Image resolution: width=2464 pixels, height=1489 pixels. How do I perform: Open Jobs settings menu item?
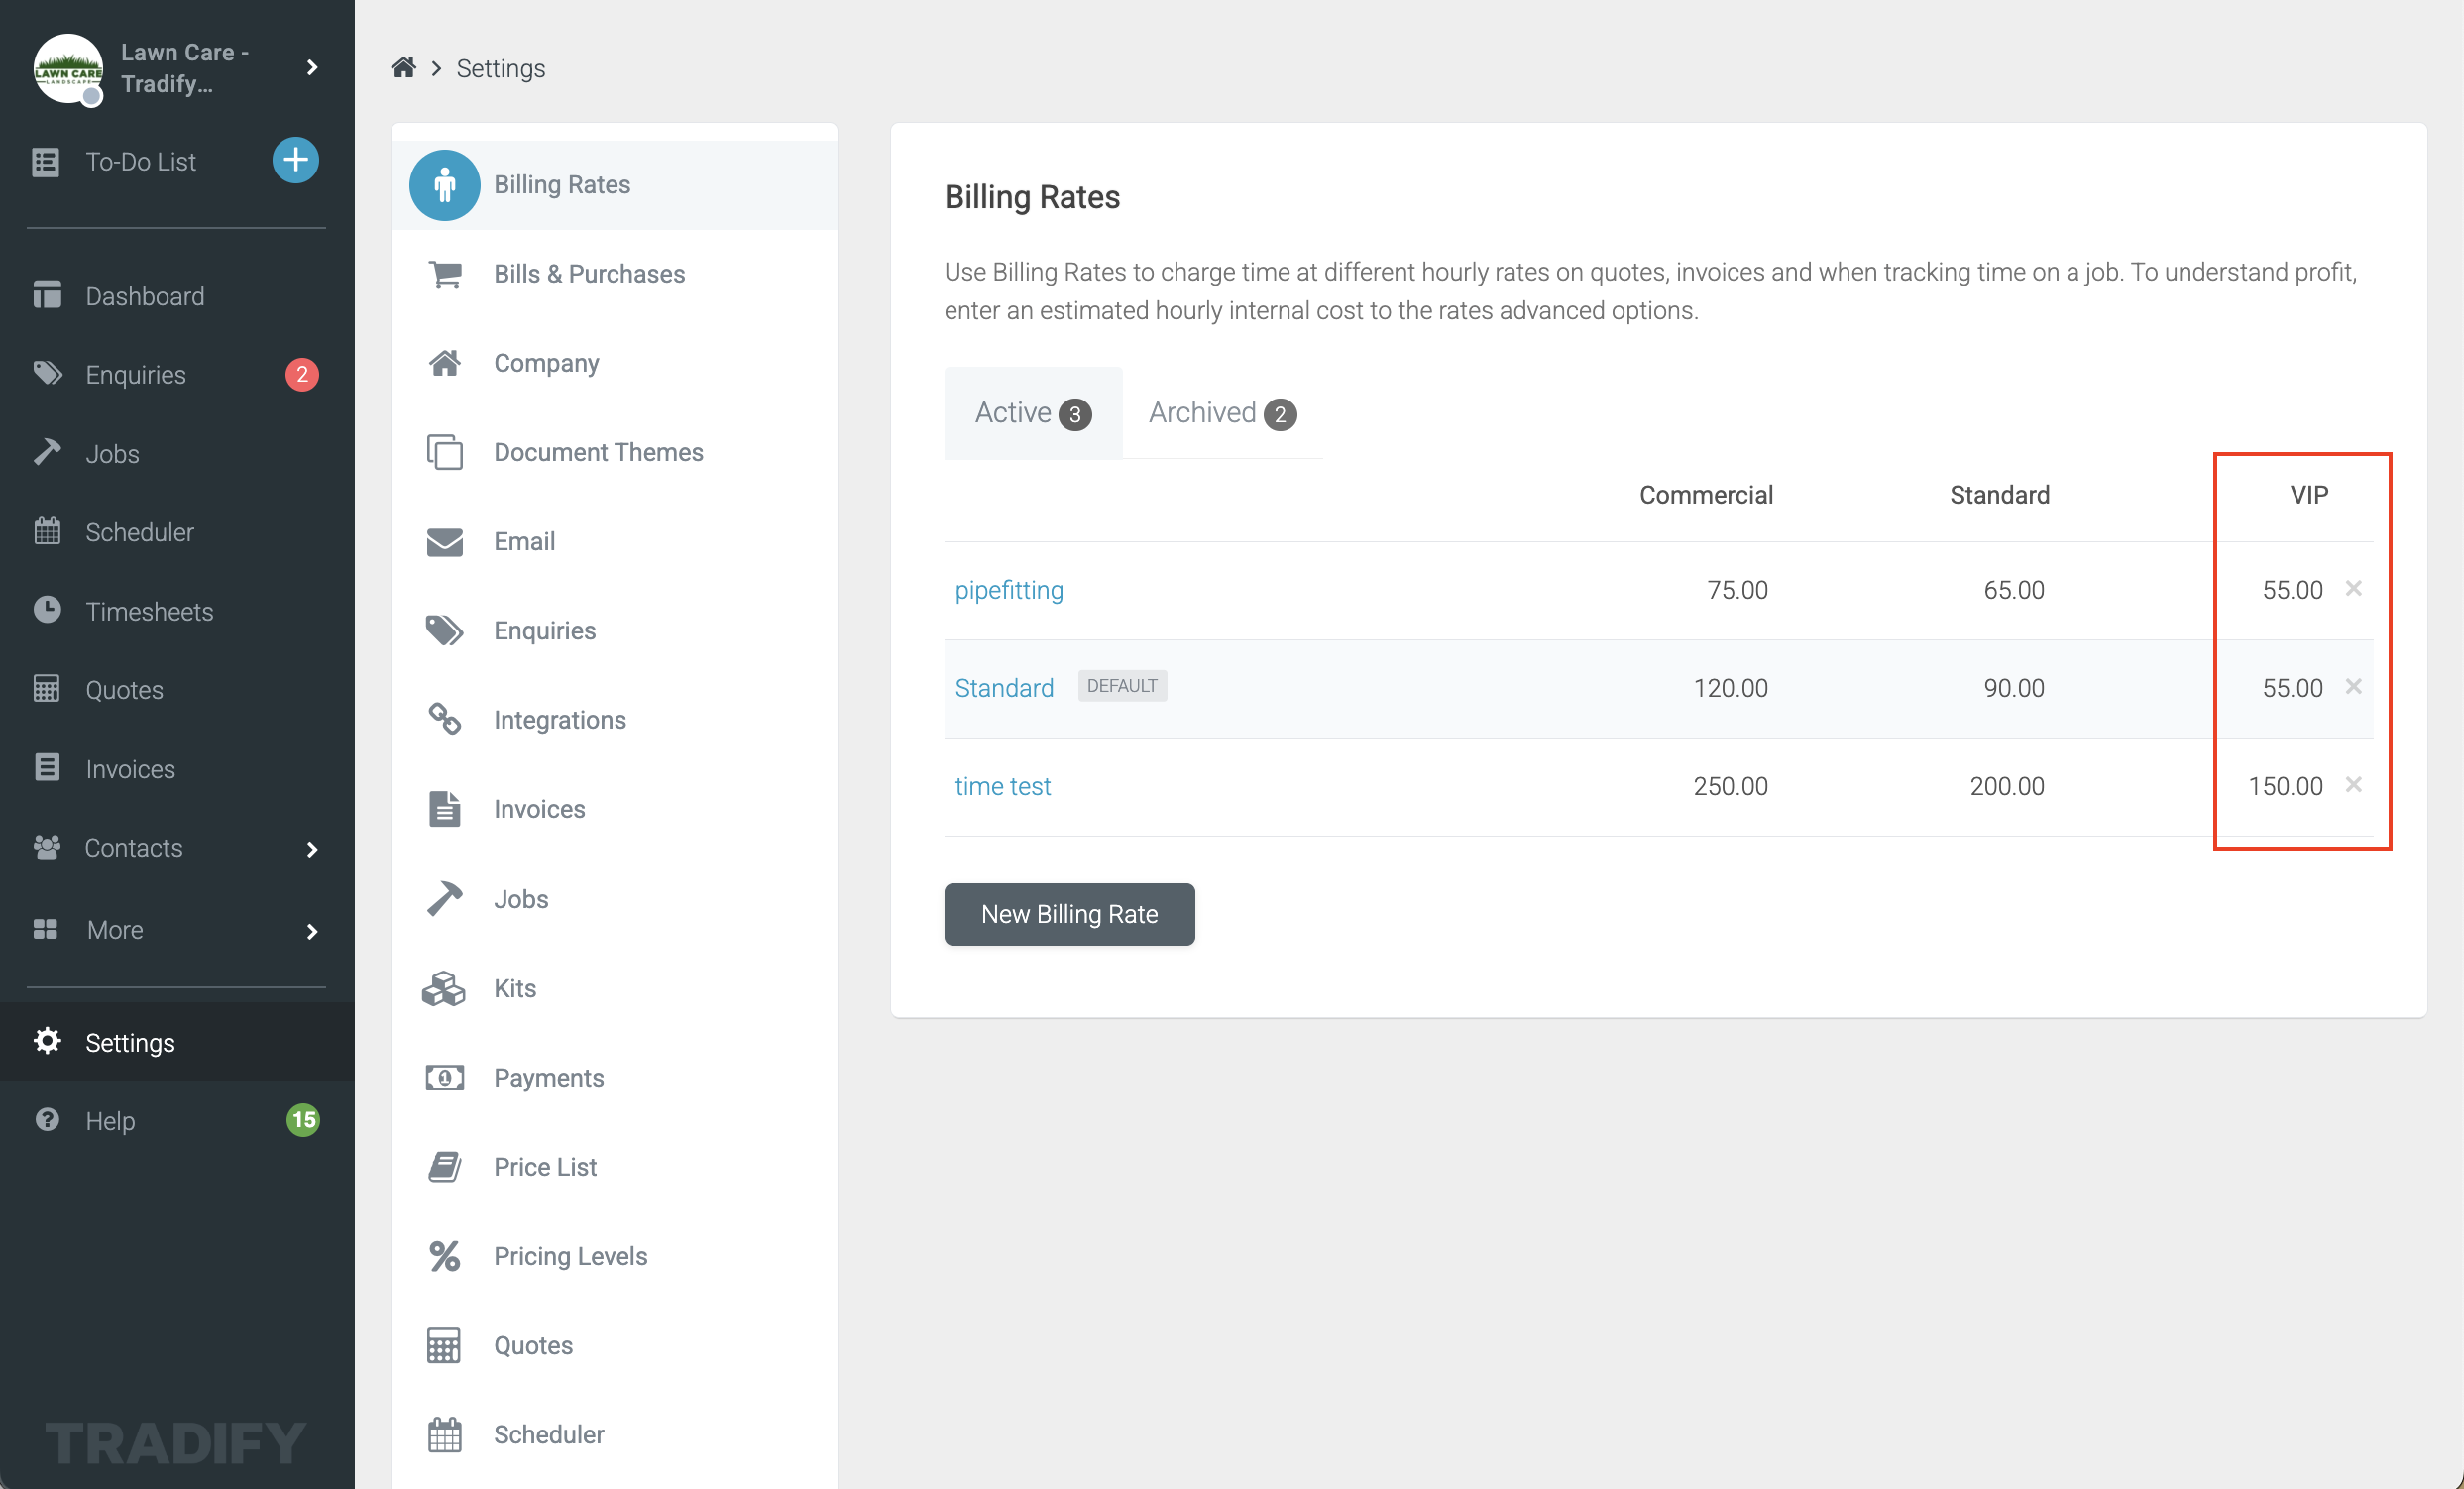(614, 899)
